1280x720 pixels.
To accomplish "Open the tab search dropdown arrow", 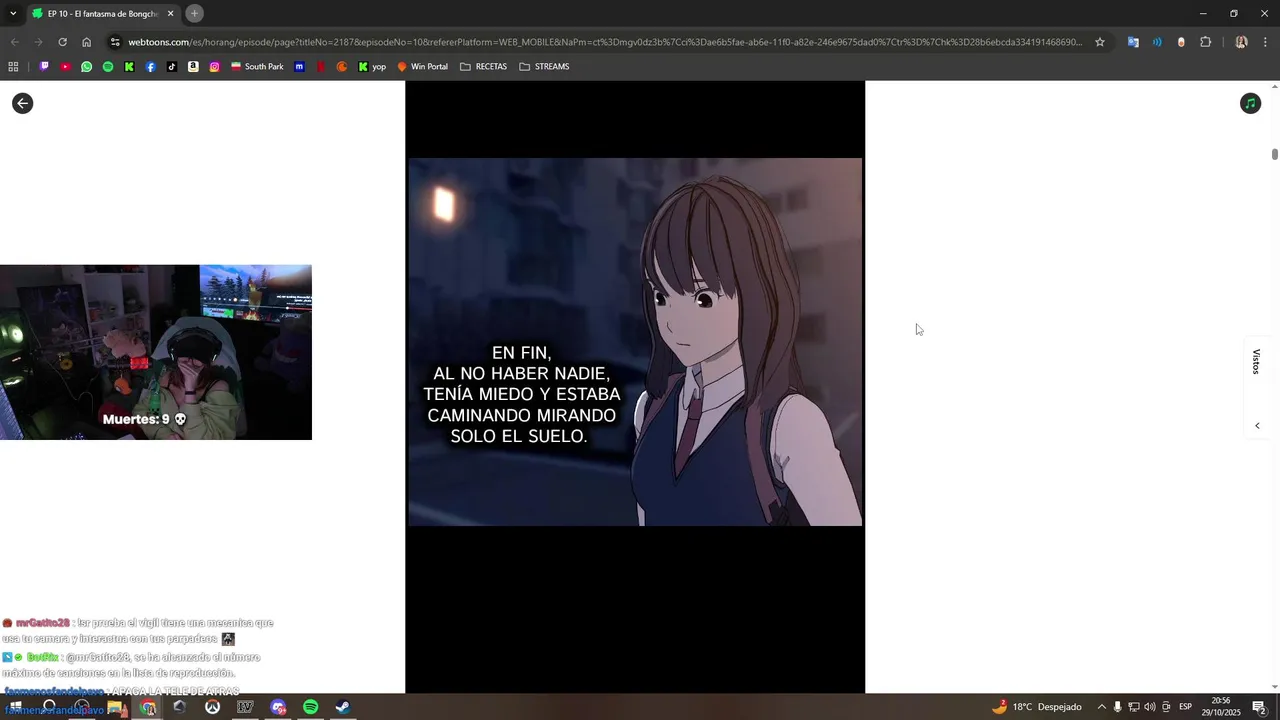I will pyautogui.click(x=13, y=13).
